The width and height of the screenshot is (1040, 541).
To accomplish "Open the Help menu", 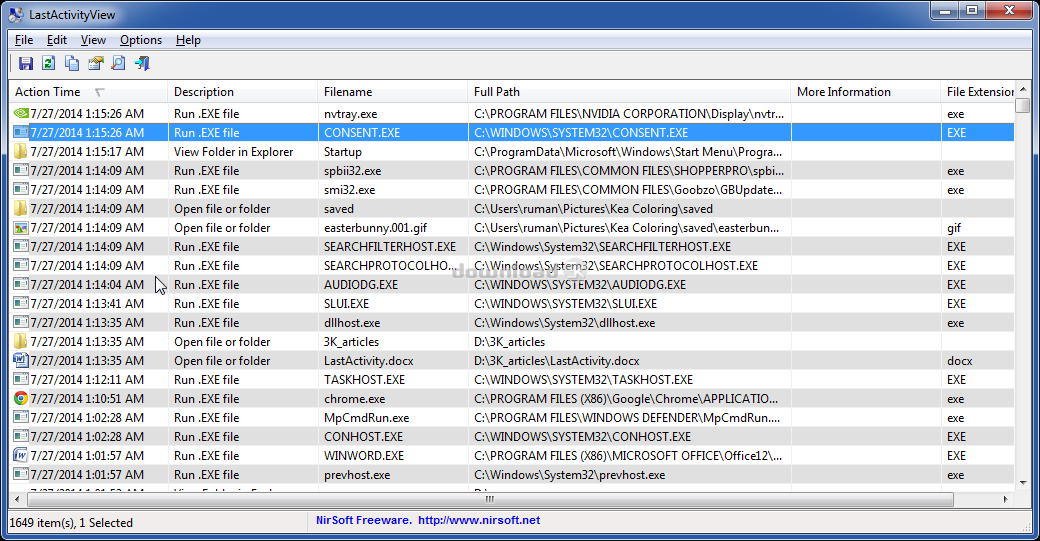I will click(x=188, y=40).
